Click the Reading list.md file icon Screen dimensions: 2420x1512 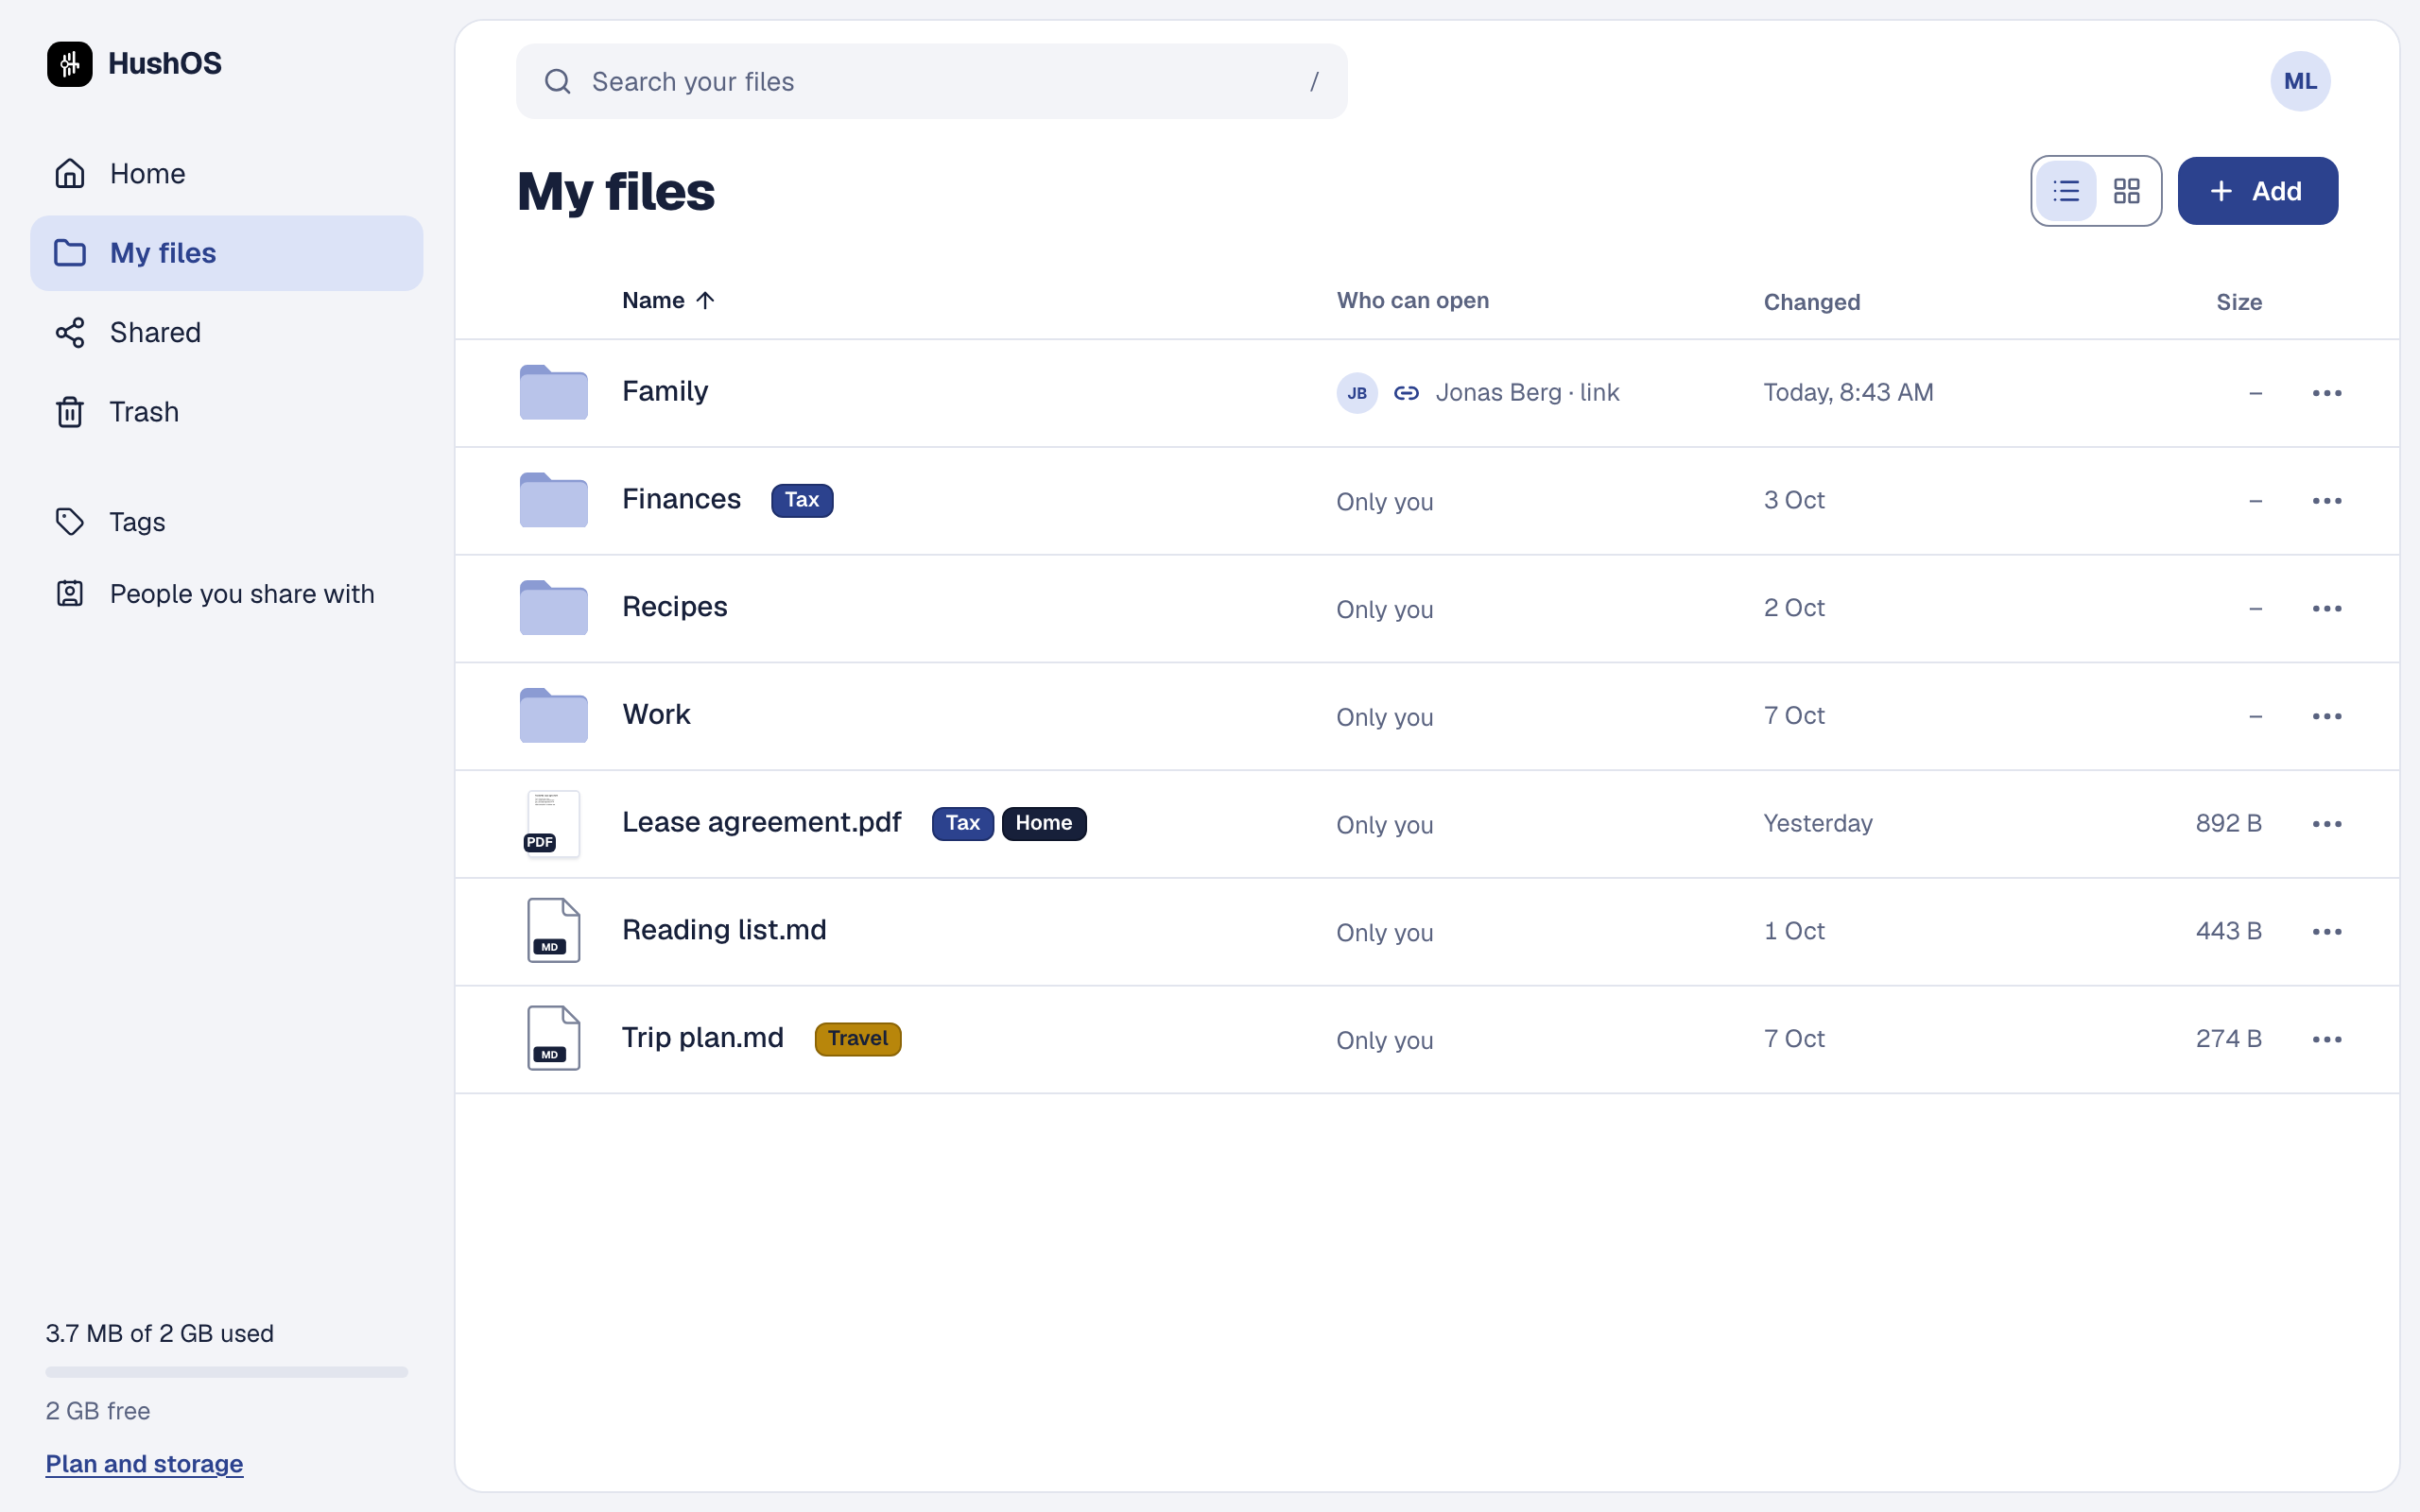[553, 931]
